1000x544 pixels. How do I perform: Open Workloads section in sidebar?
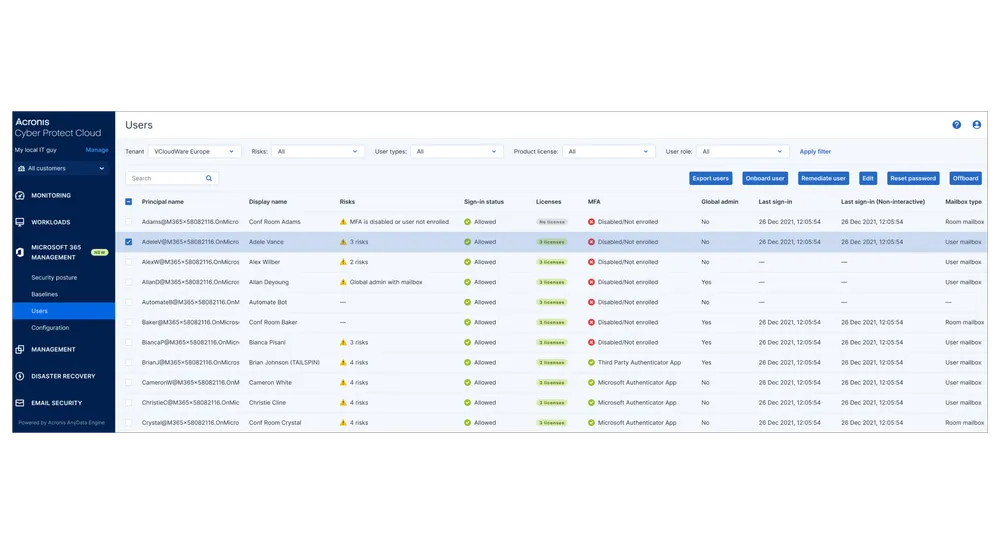50,222
